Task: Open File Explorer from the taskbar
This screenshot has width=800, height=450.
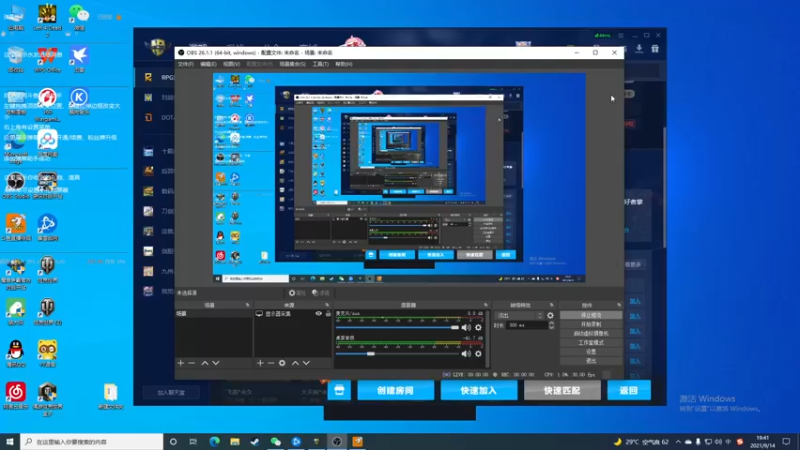Action: click(x=235, y=441)
